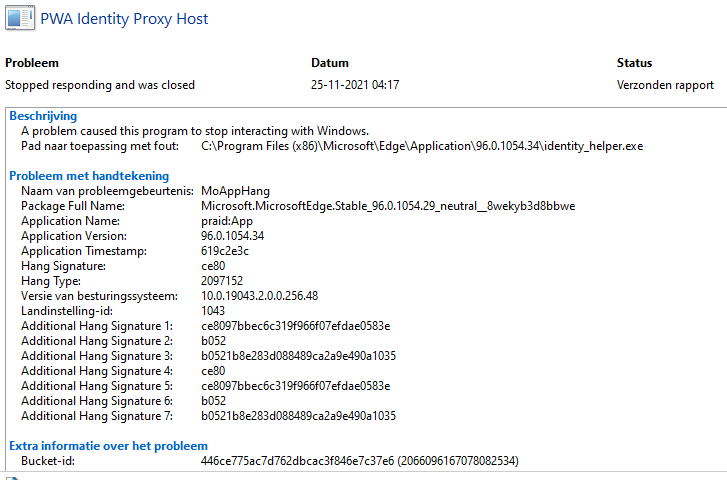Click the 'Versie van besturingssysteem' label
The height and width of the screenshot is (480, 727).
(99, 296)
